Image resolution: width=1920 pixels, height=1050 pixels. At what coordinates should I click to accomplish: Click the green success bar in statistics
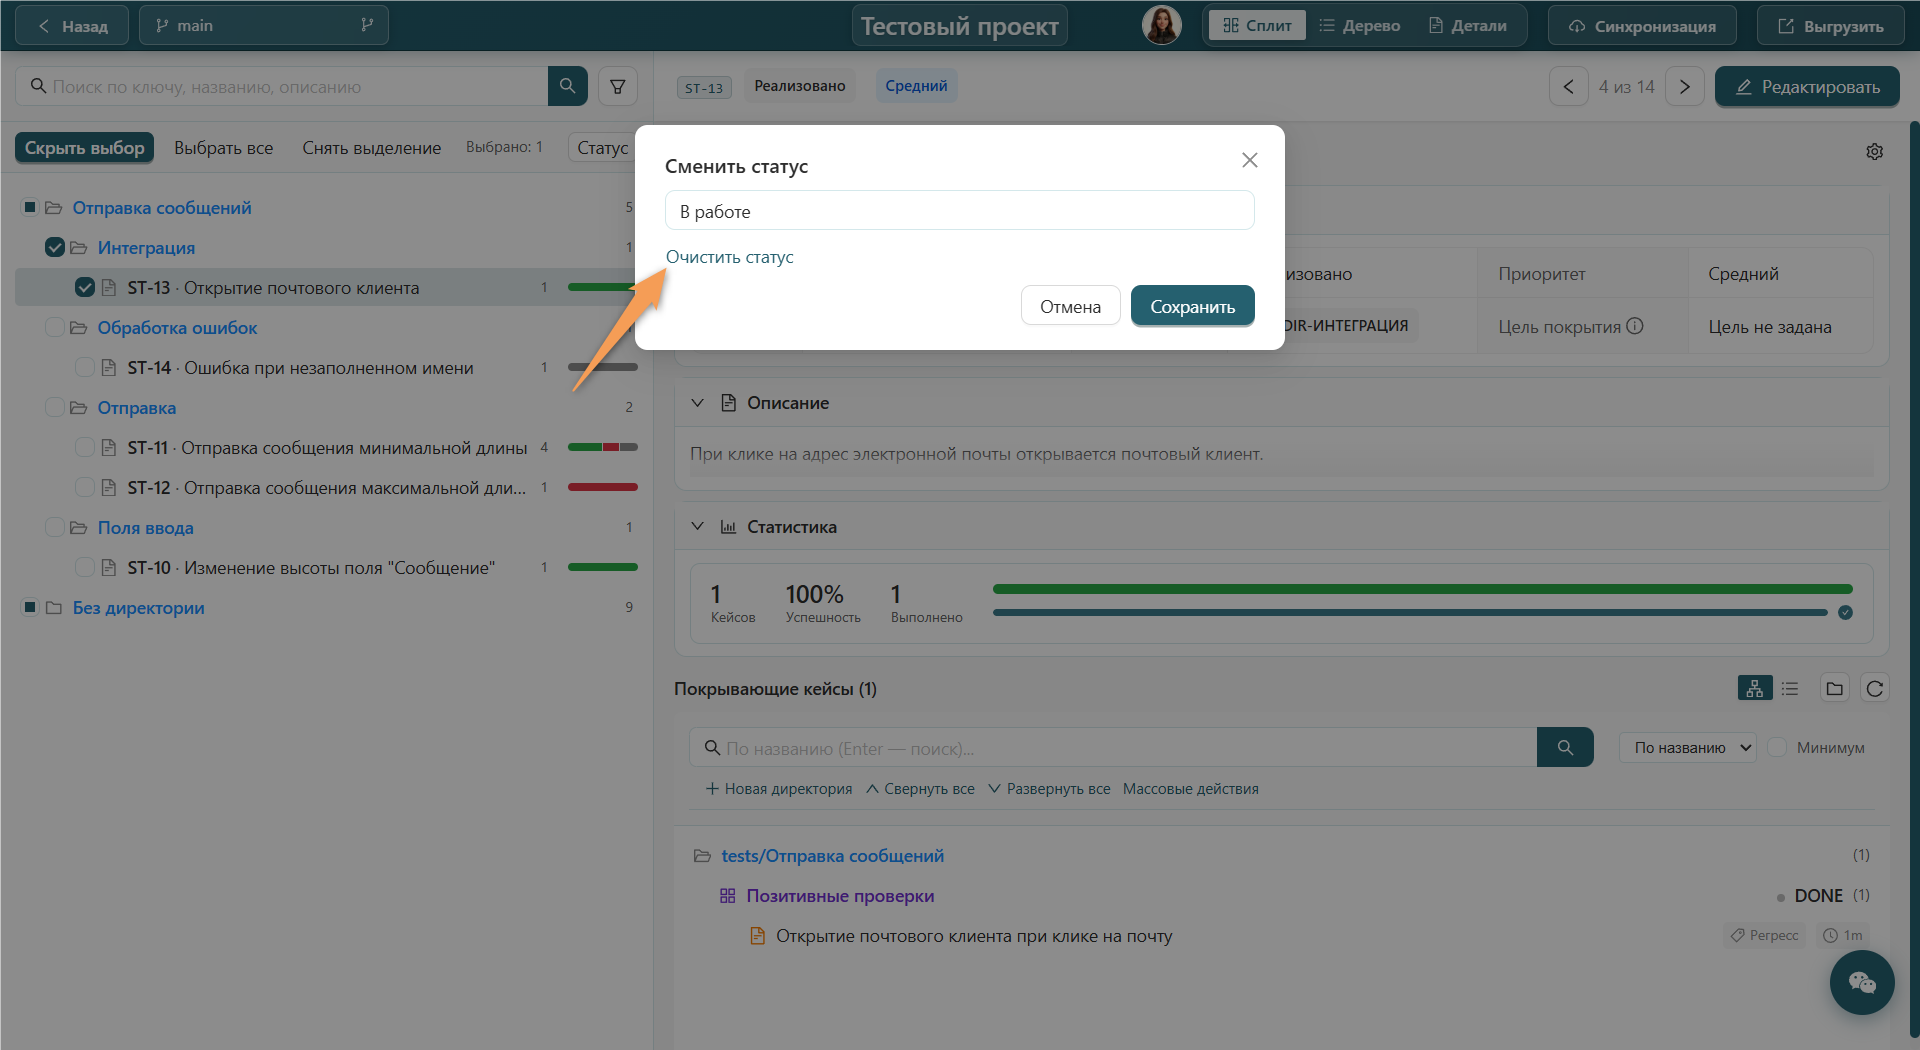tap(1422, 589)
